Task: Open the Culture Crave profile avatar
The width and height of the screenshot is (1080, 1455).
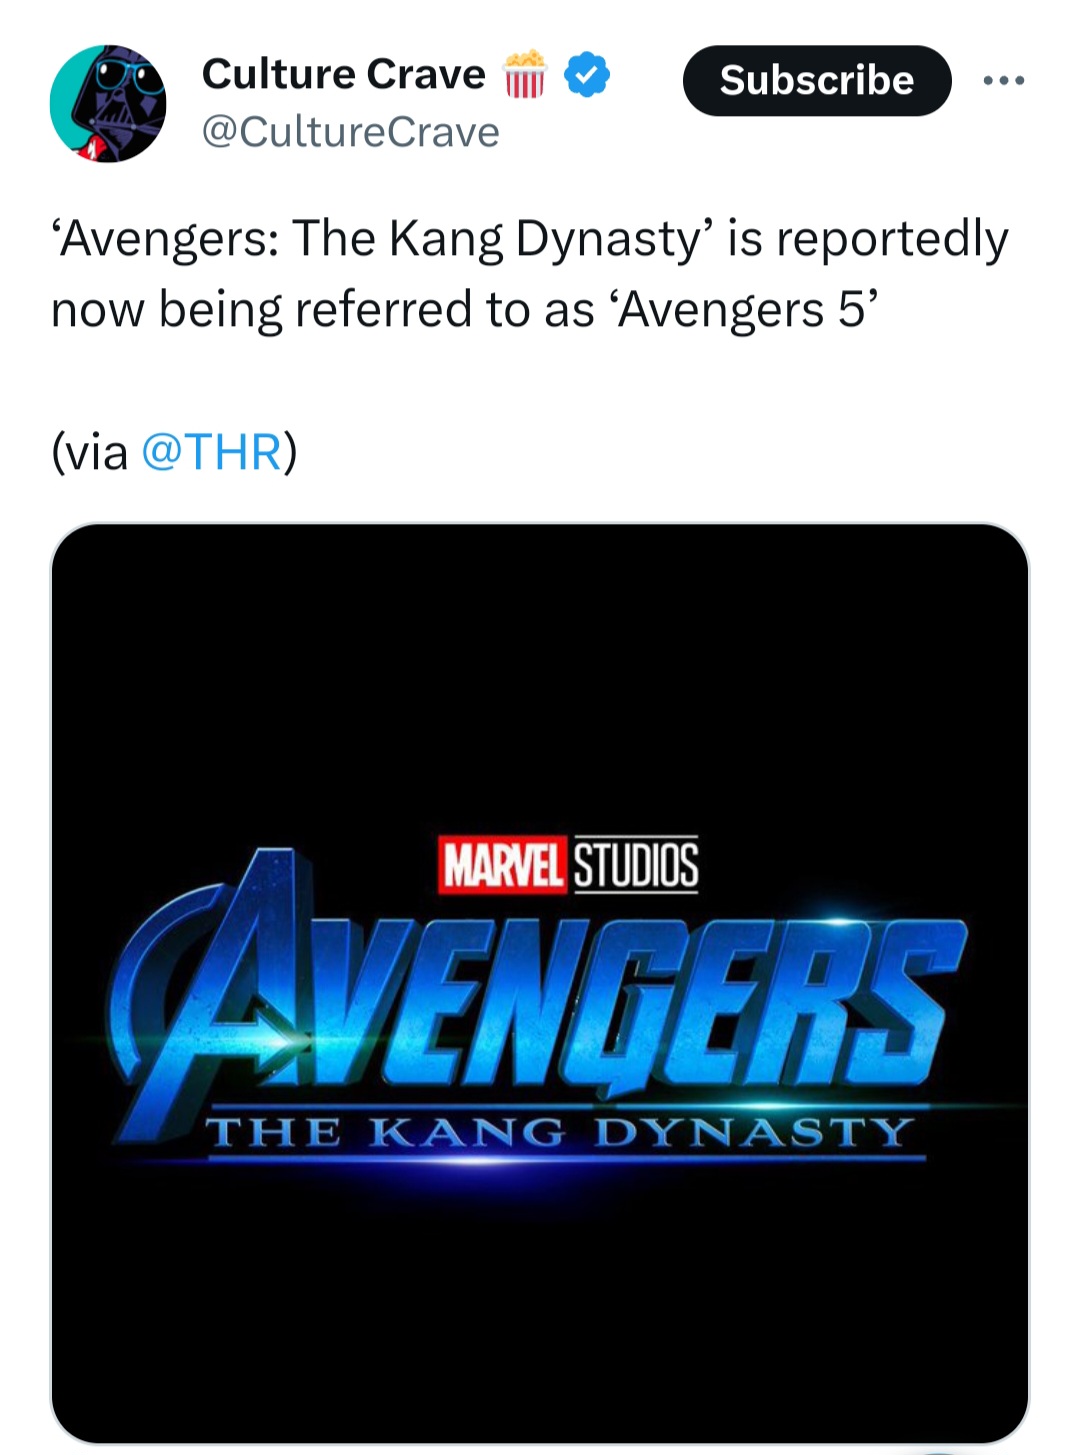Action: [x=108, y=103]
